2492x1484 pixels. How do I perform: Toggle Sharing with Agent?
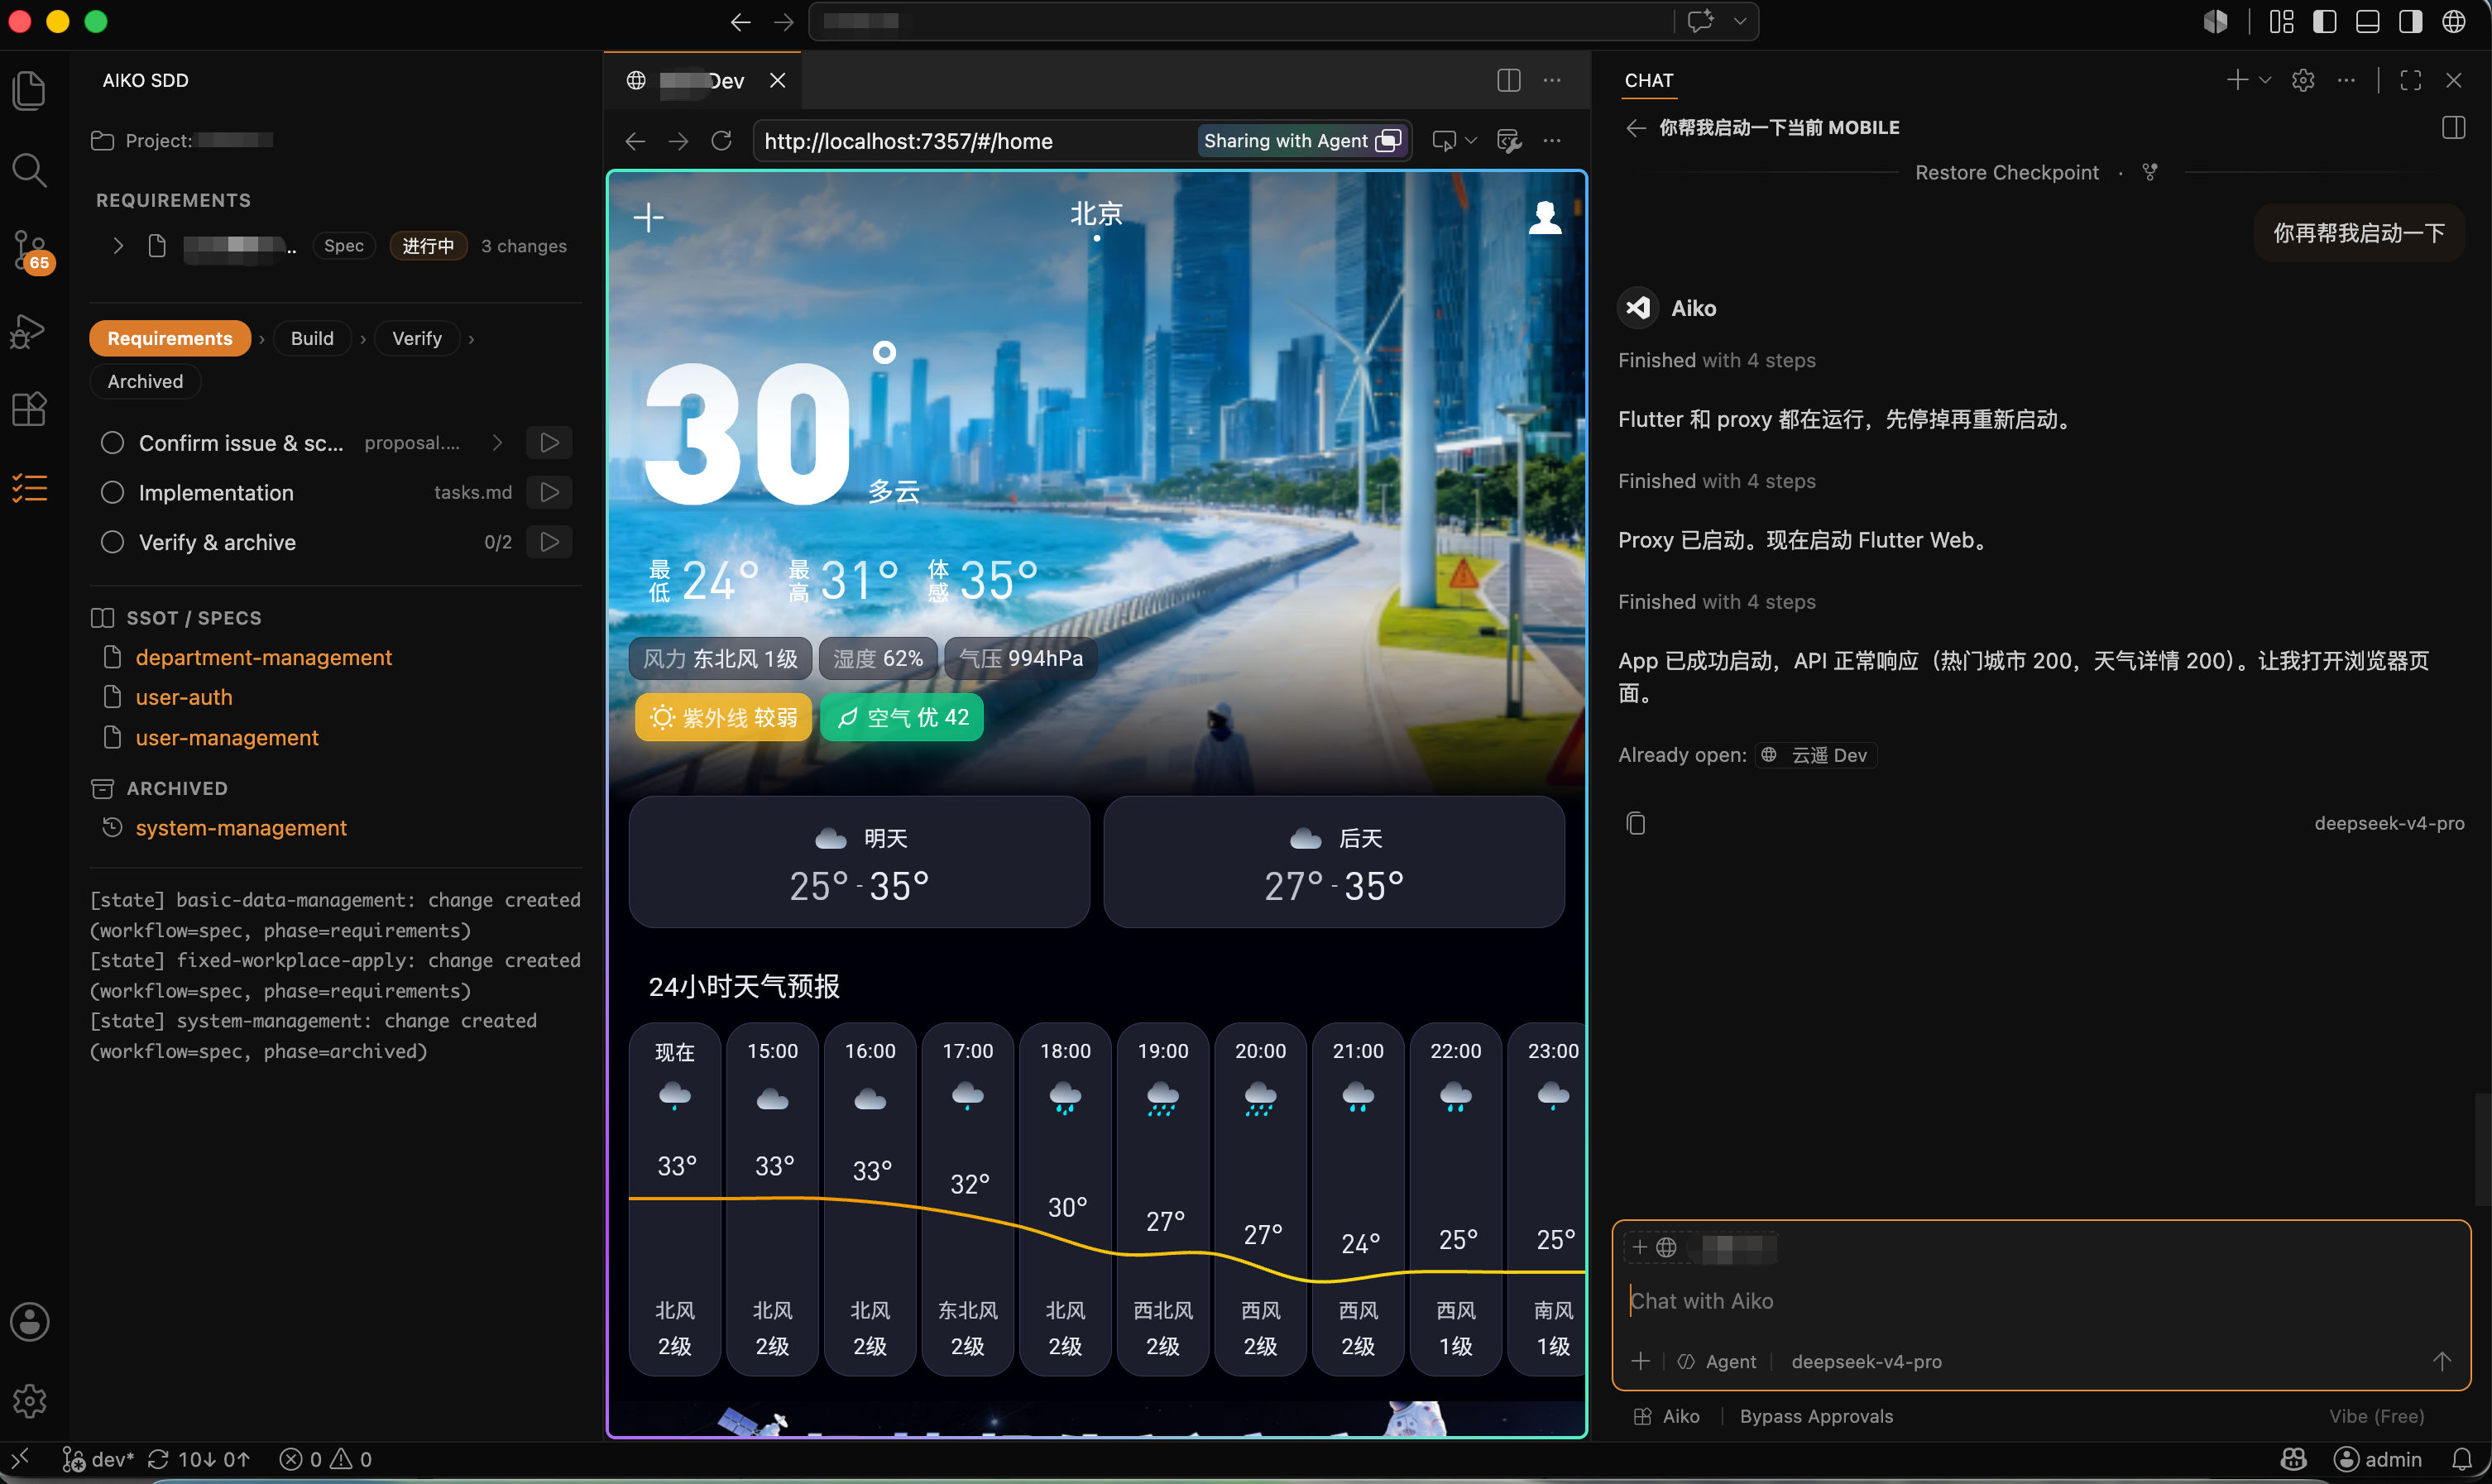[1302, 141]
